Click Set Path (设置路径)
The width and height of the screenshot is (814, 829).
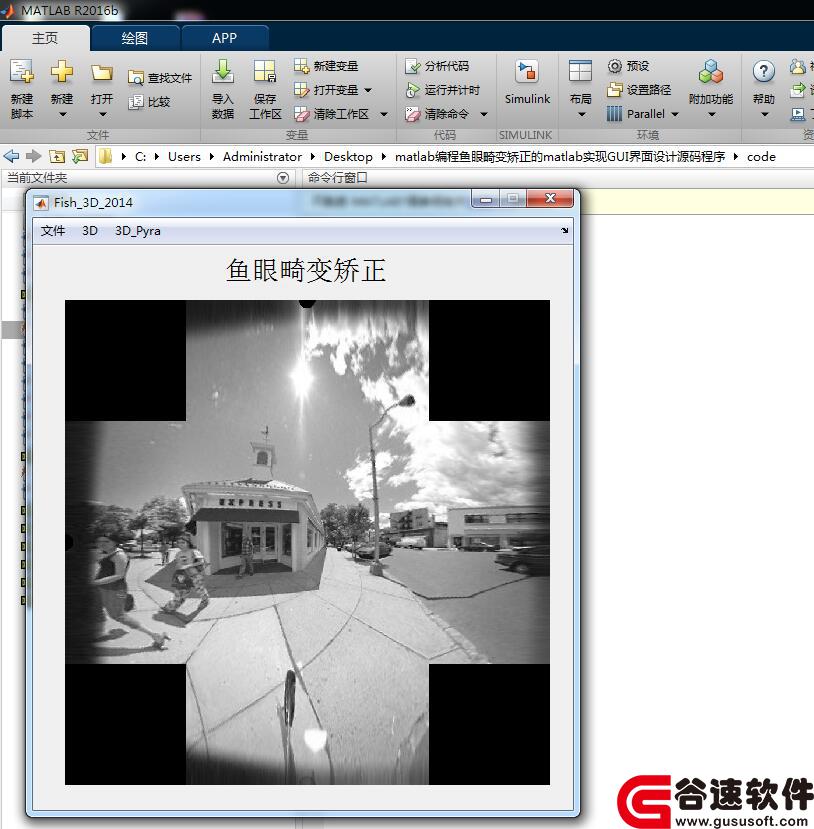(639, 90)
